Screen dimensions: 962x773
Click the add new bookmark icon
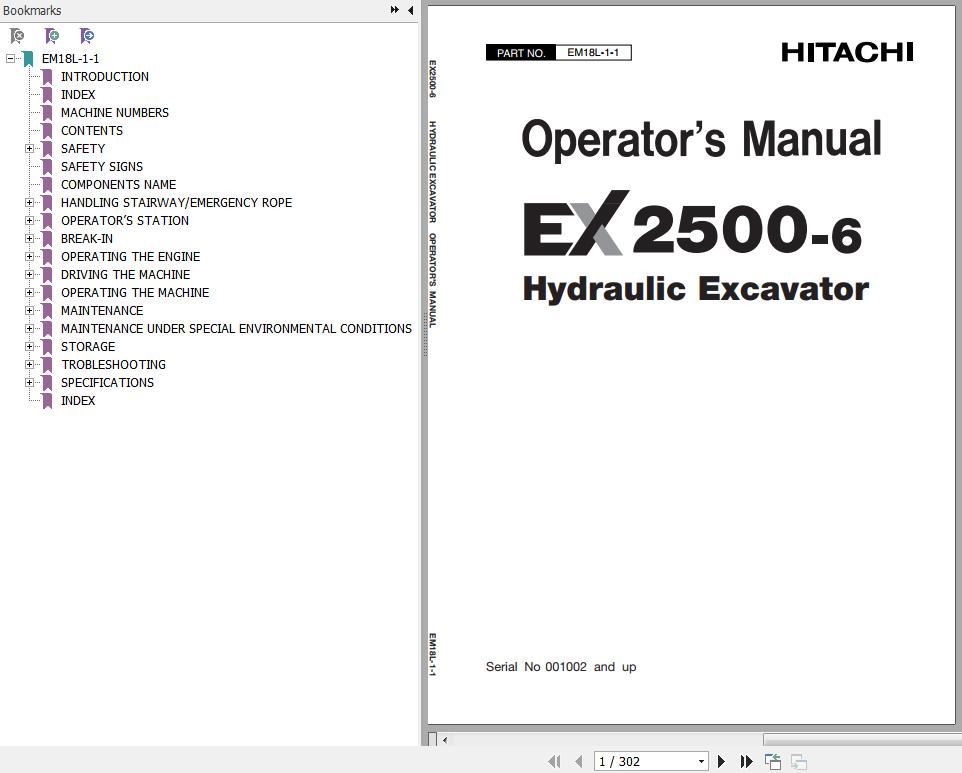(x=52, y=36)
